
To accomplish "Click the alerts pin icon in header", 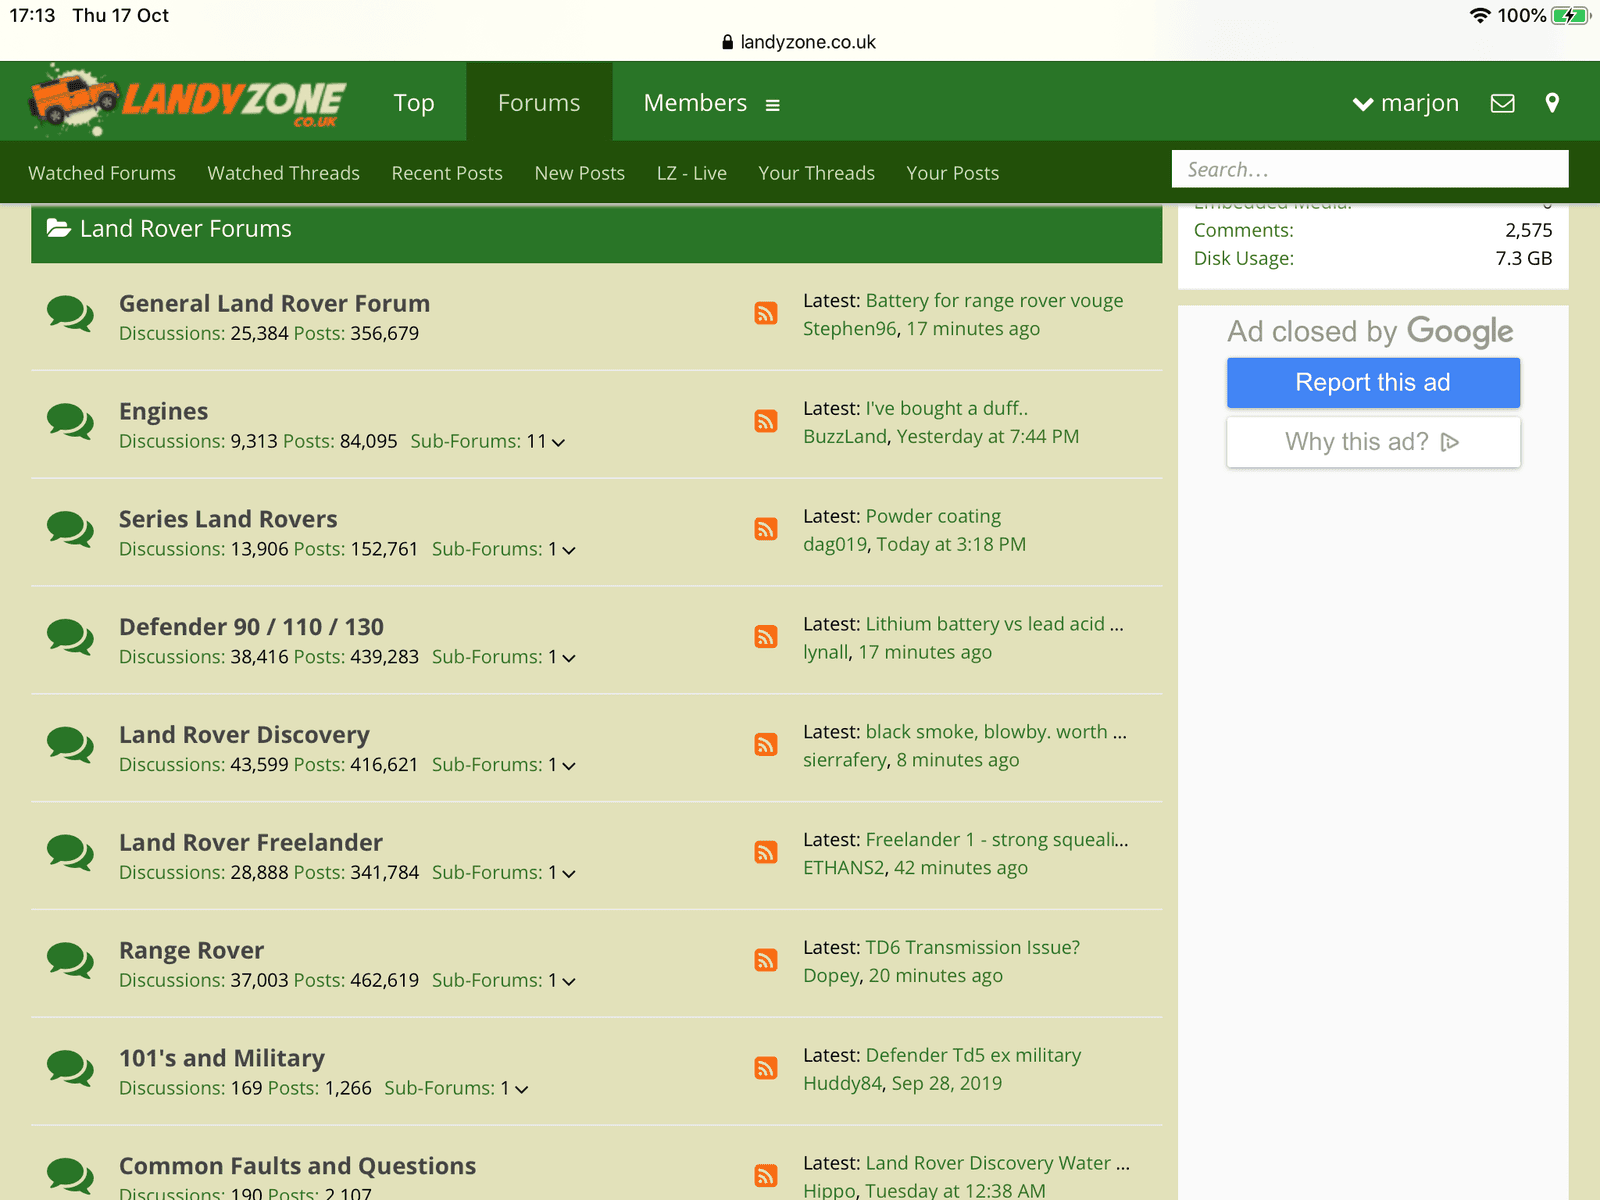I will [x=1552, y=103].
